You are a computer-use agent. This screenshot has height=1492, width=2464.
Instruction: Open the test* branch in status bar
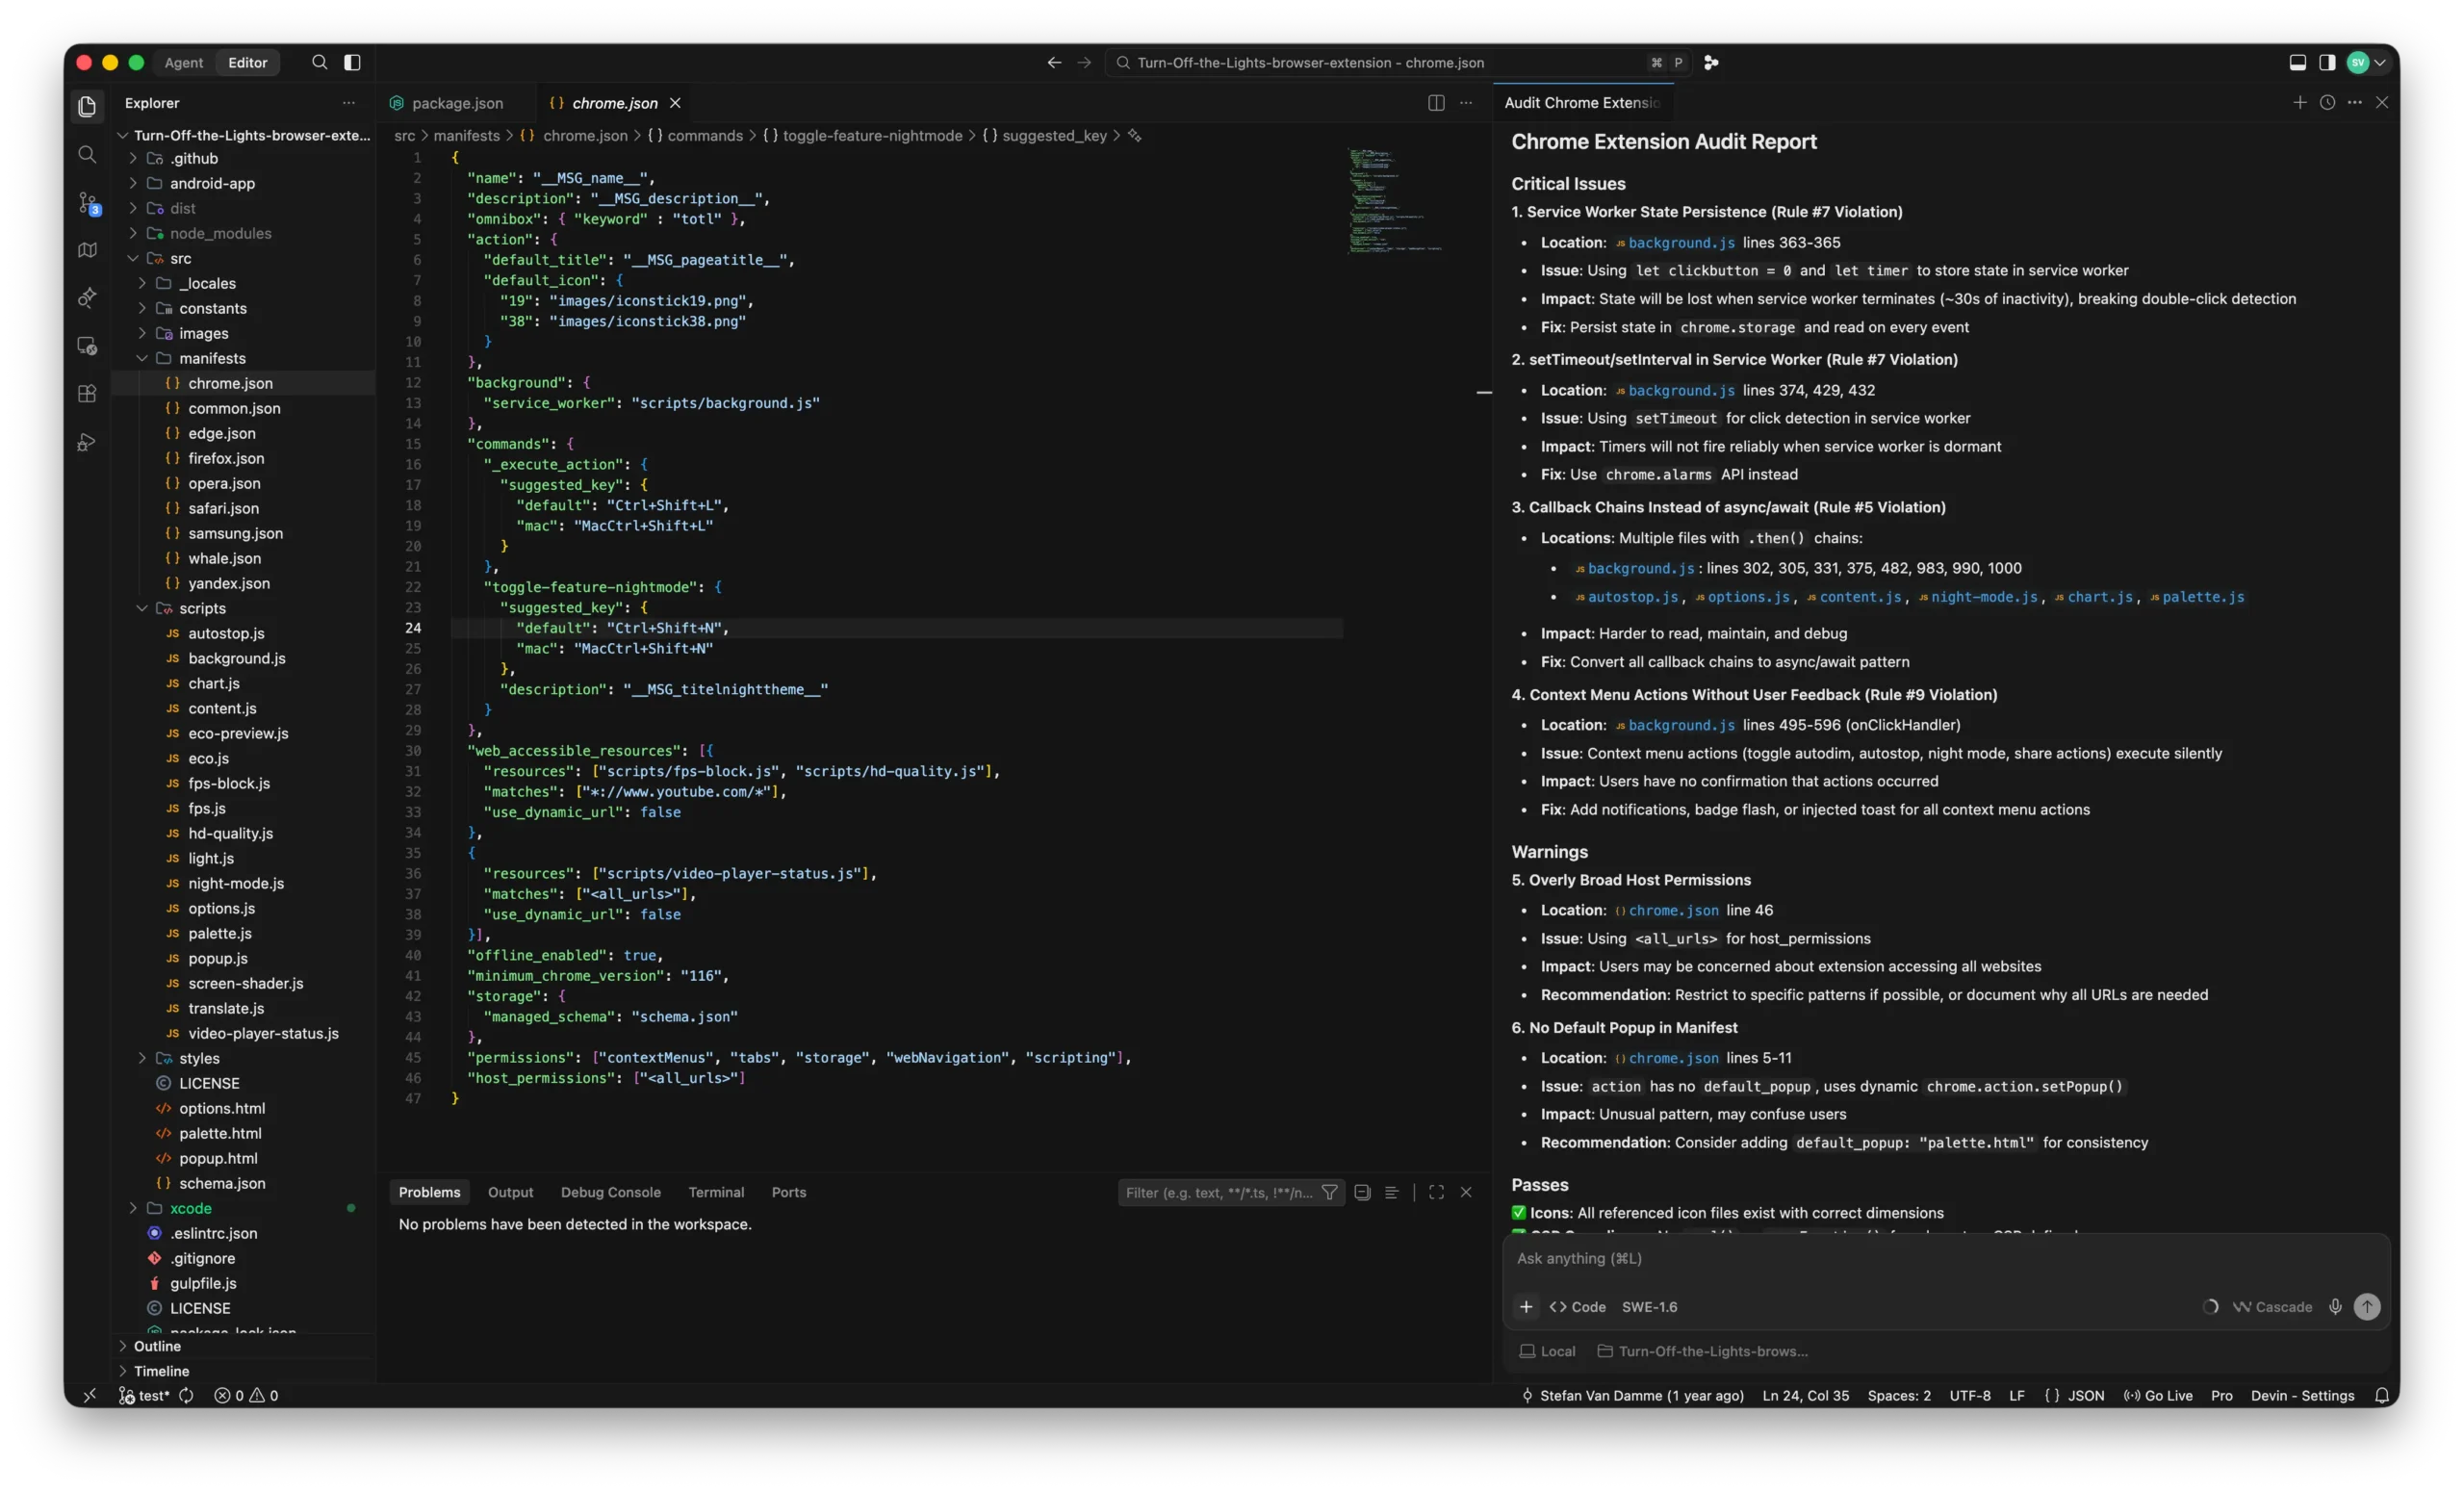(144, 1395)
